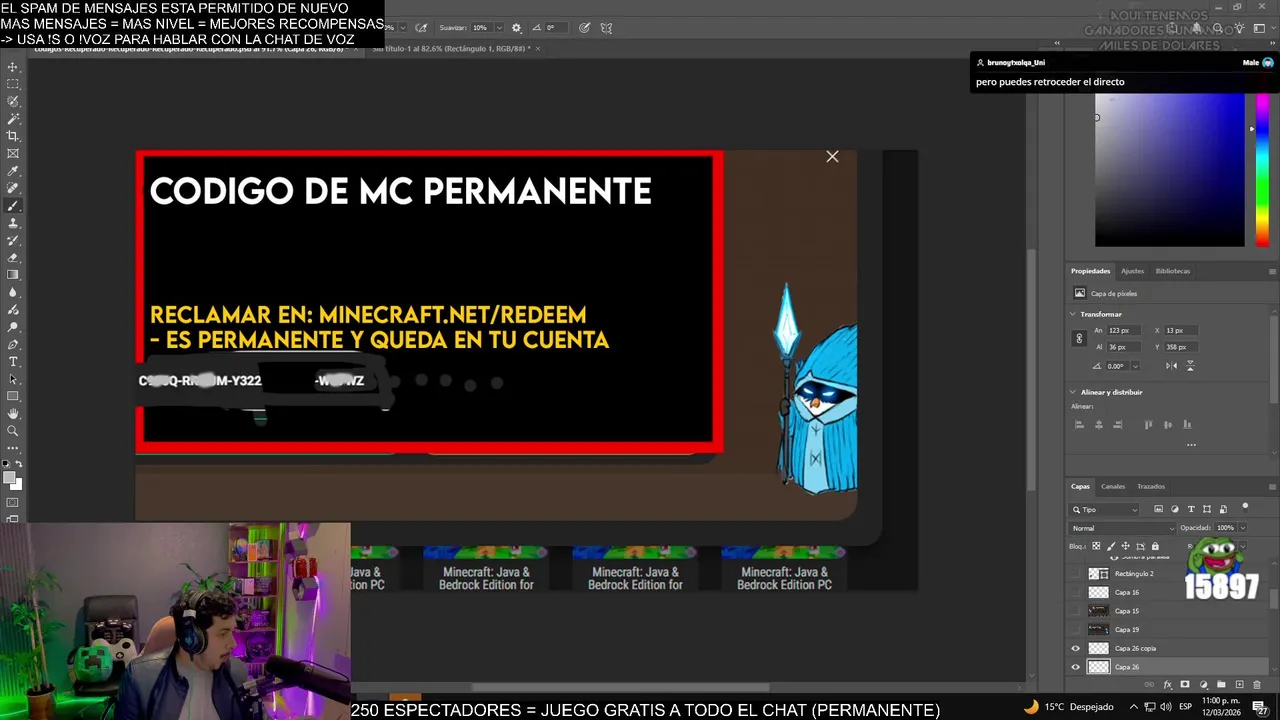Image resolution: width=1280 pixels, height=720 pixels.
Task: Select the Gradient tool
Action: [12, 274]
